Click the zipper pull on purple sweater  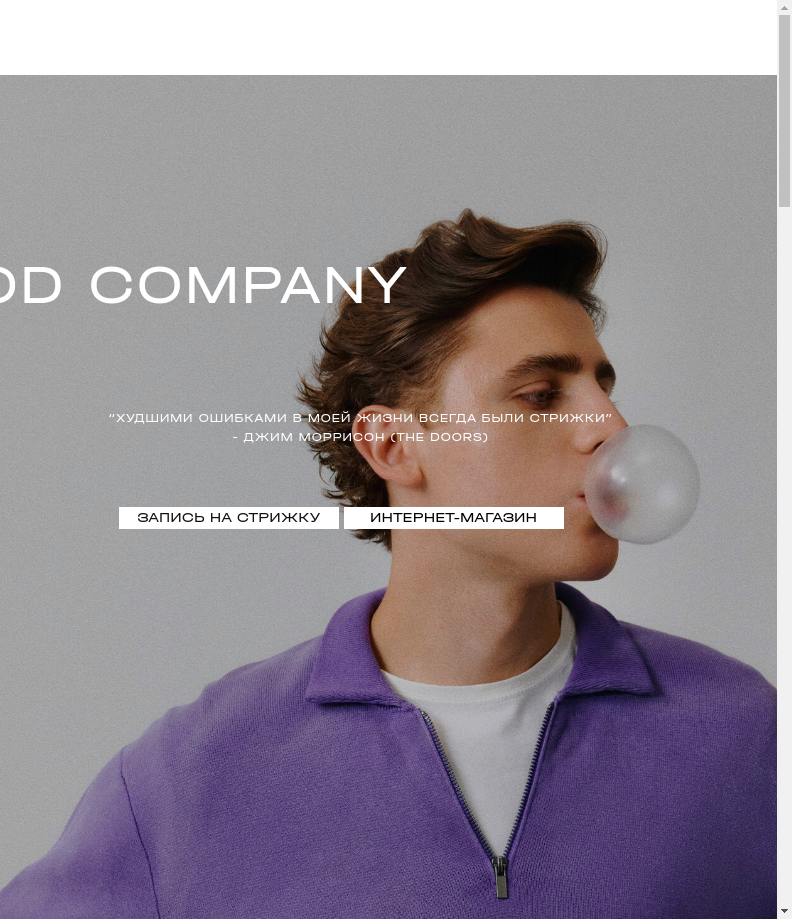tap(500, 877)
